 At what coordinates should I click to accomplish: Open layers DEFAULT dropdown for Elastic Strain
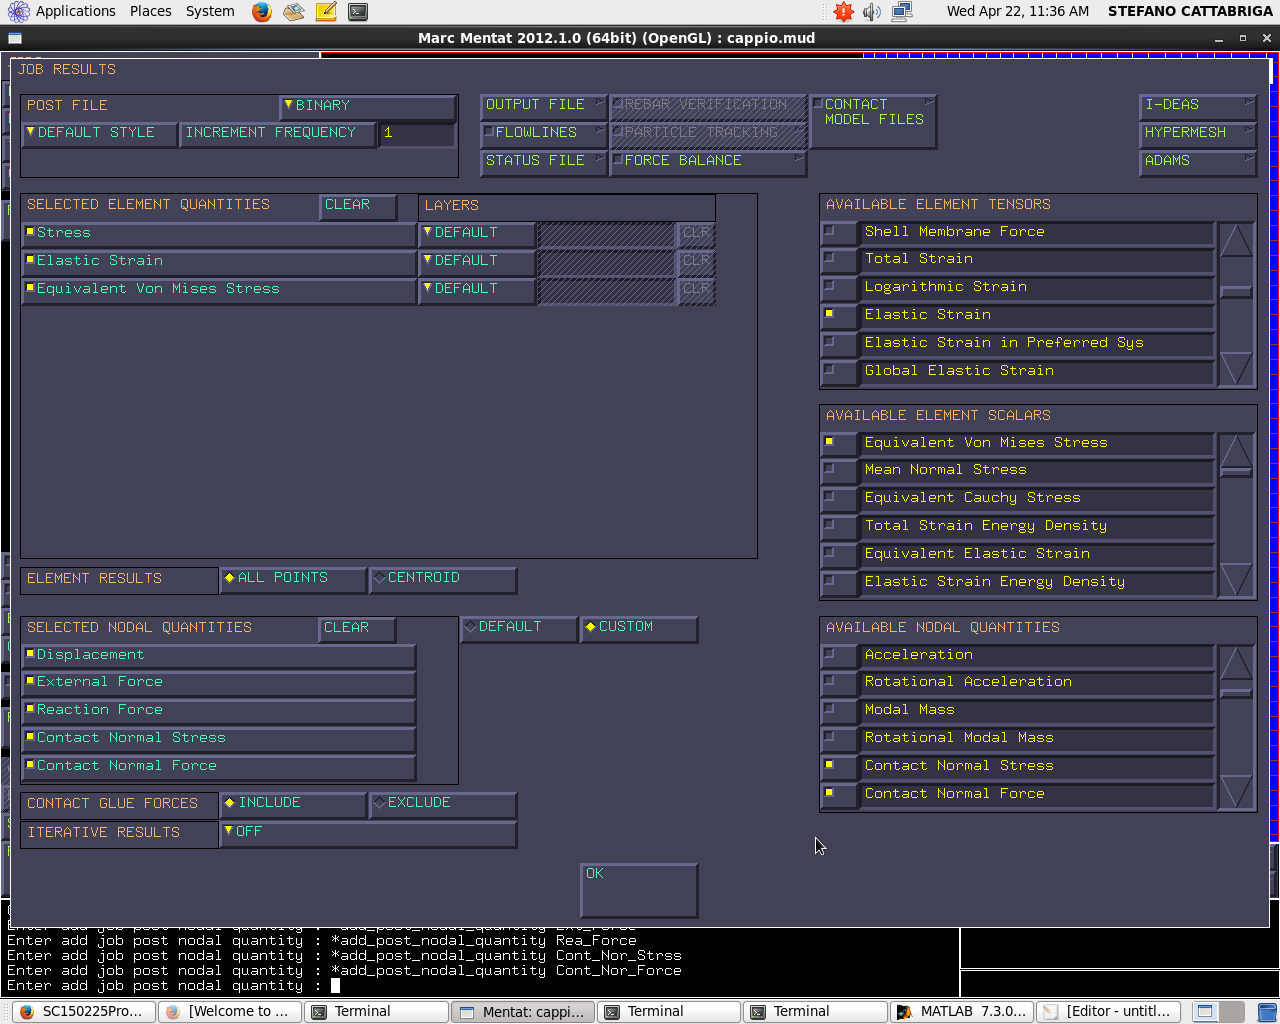[x=476, y=262]
